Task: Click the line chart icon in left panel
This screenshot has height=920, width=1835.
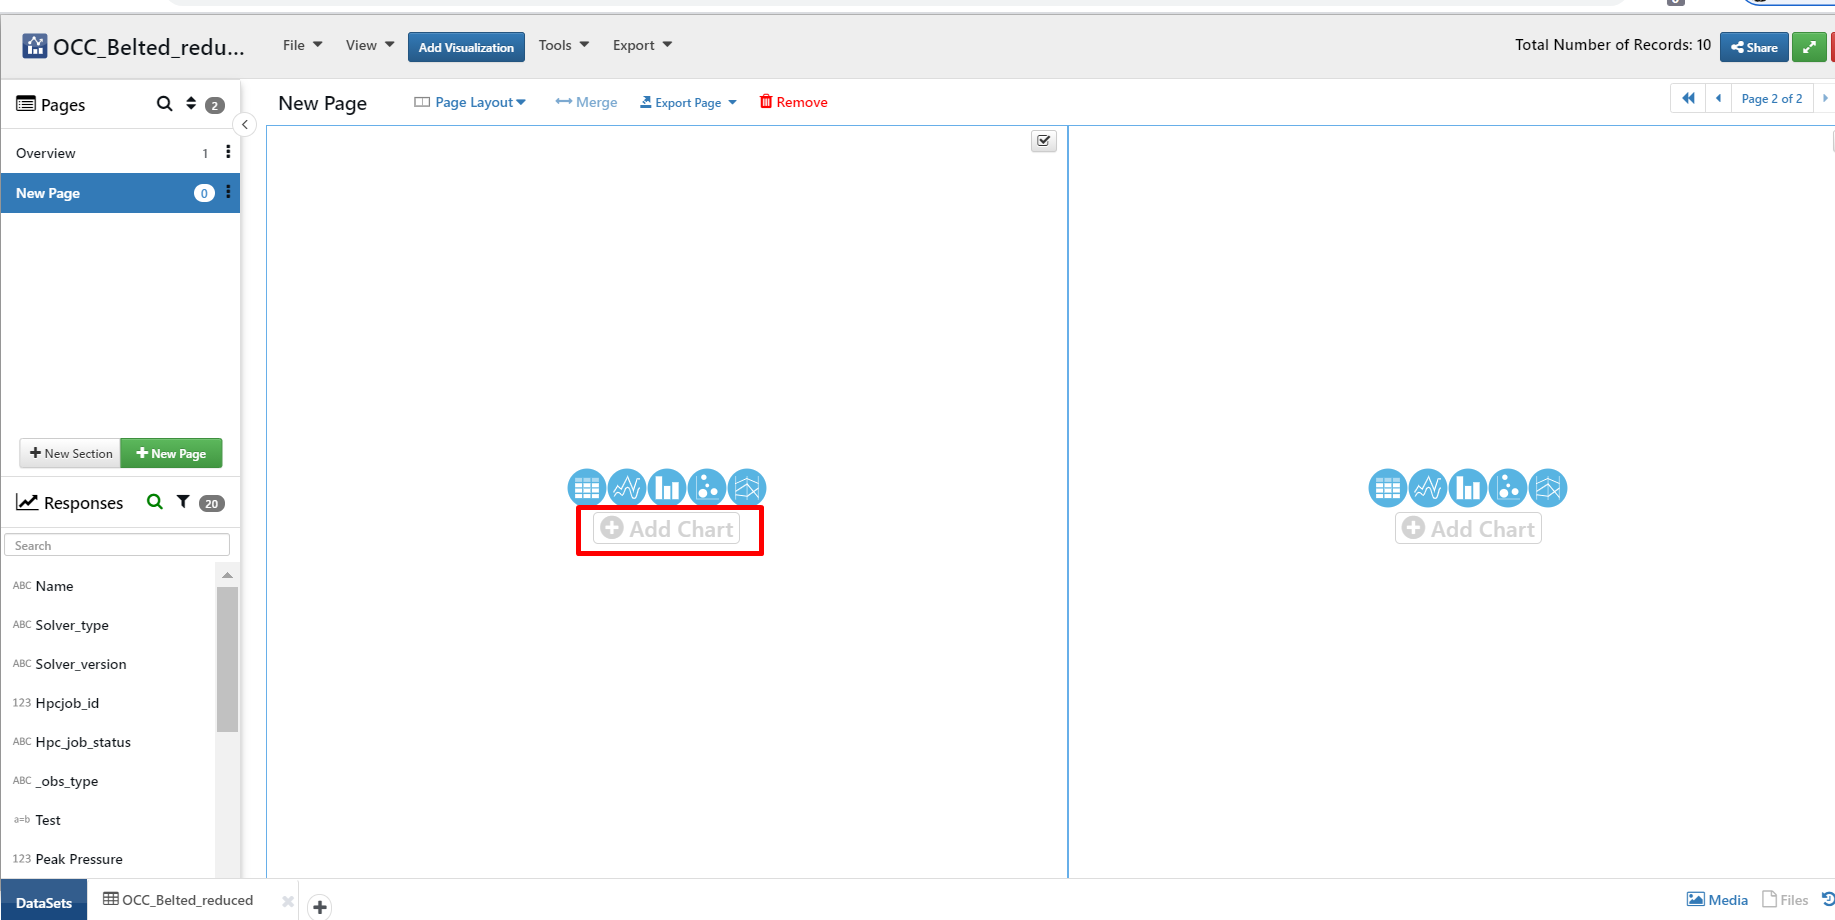Action: click(x=627, y=488)
